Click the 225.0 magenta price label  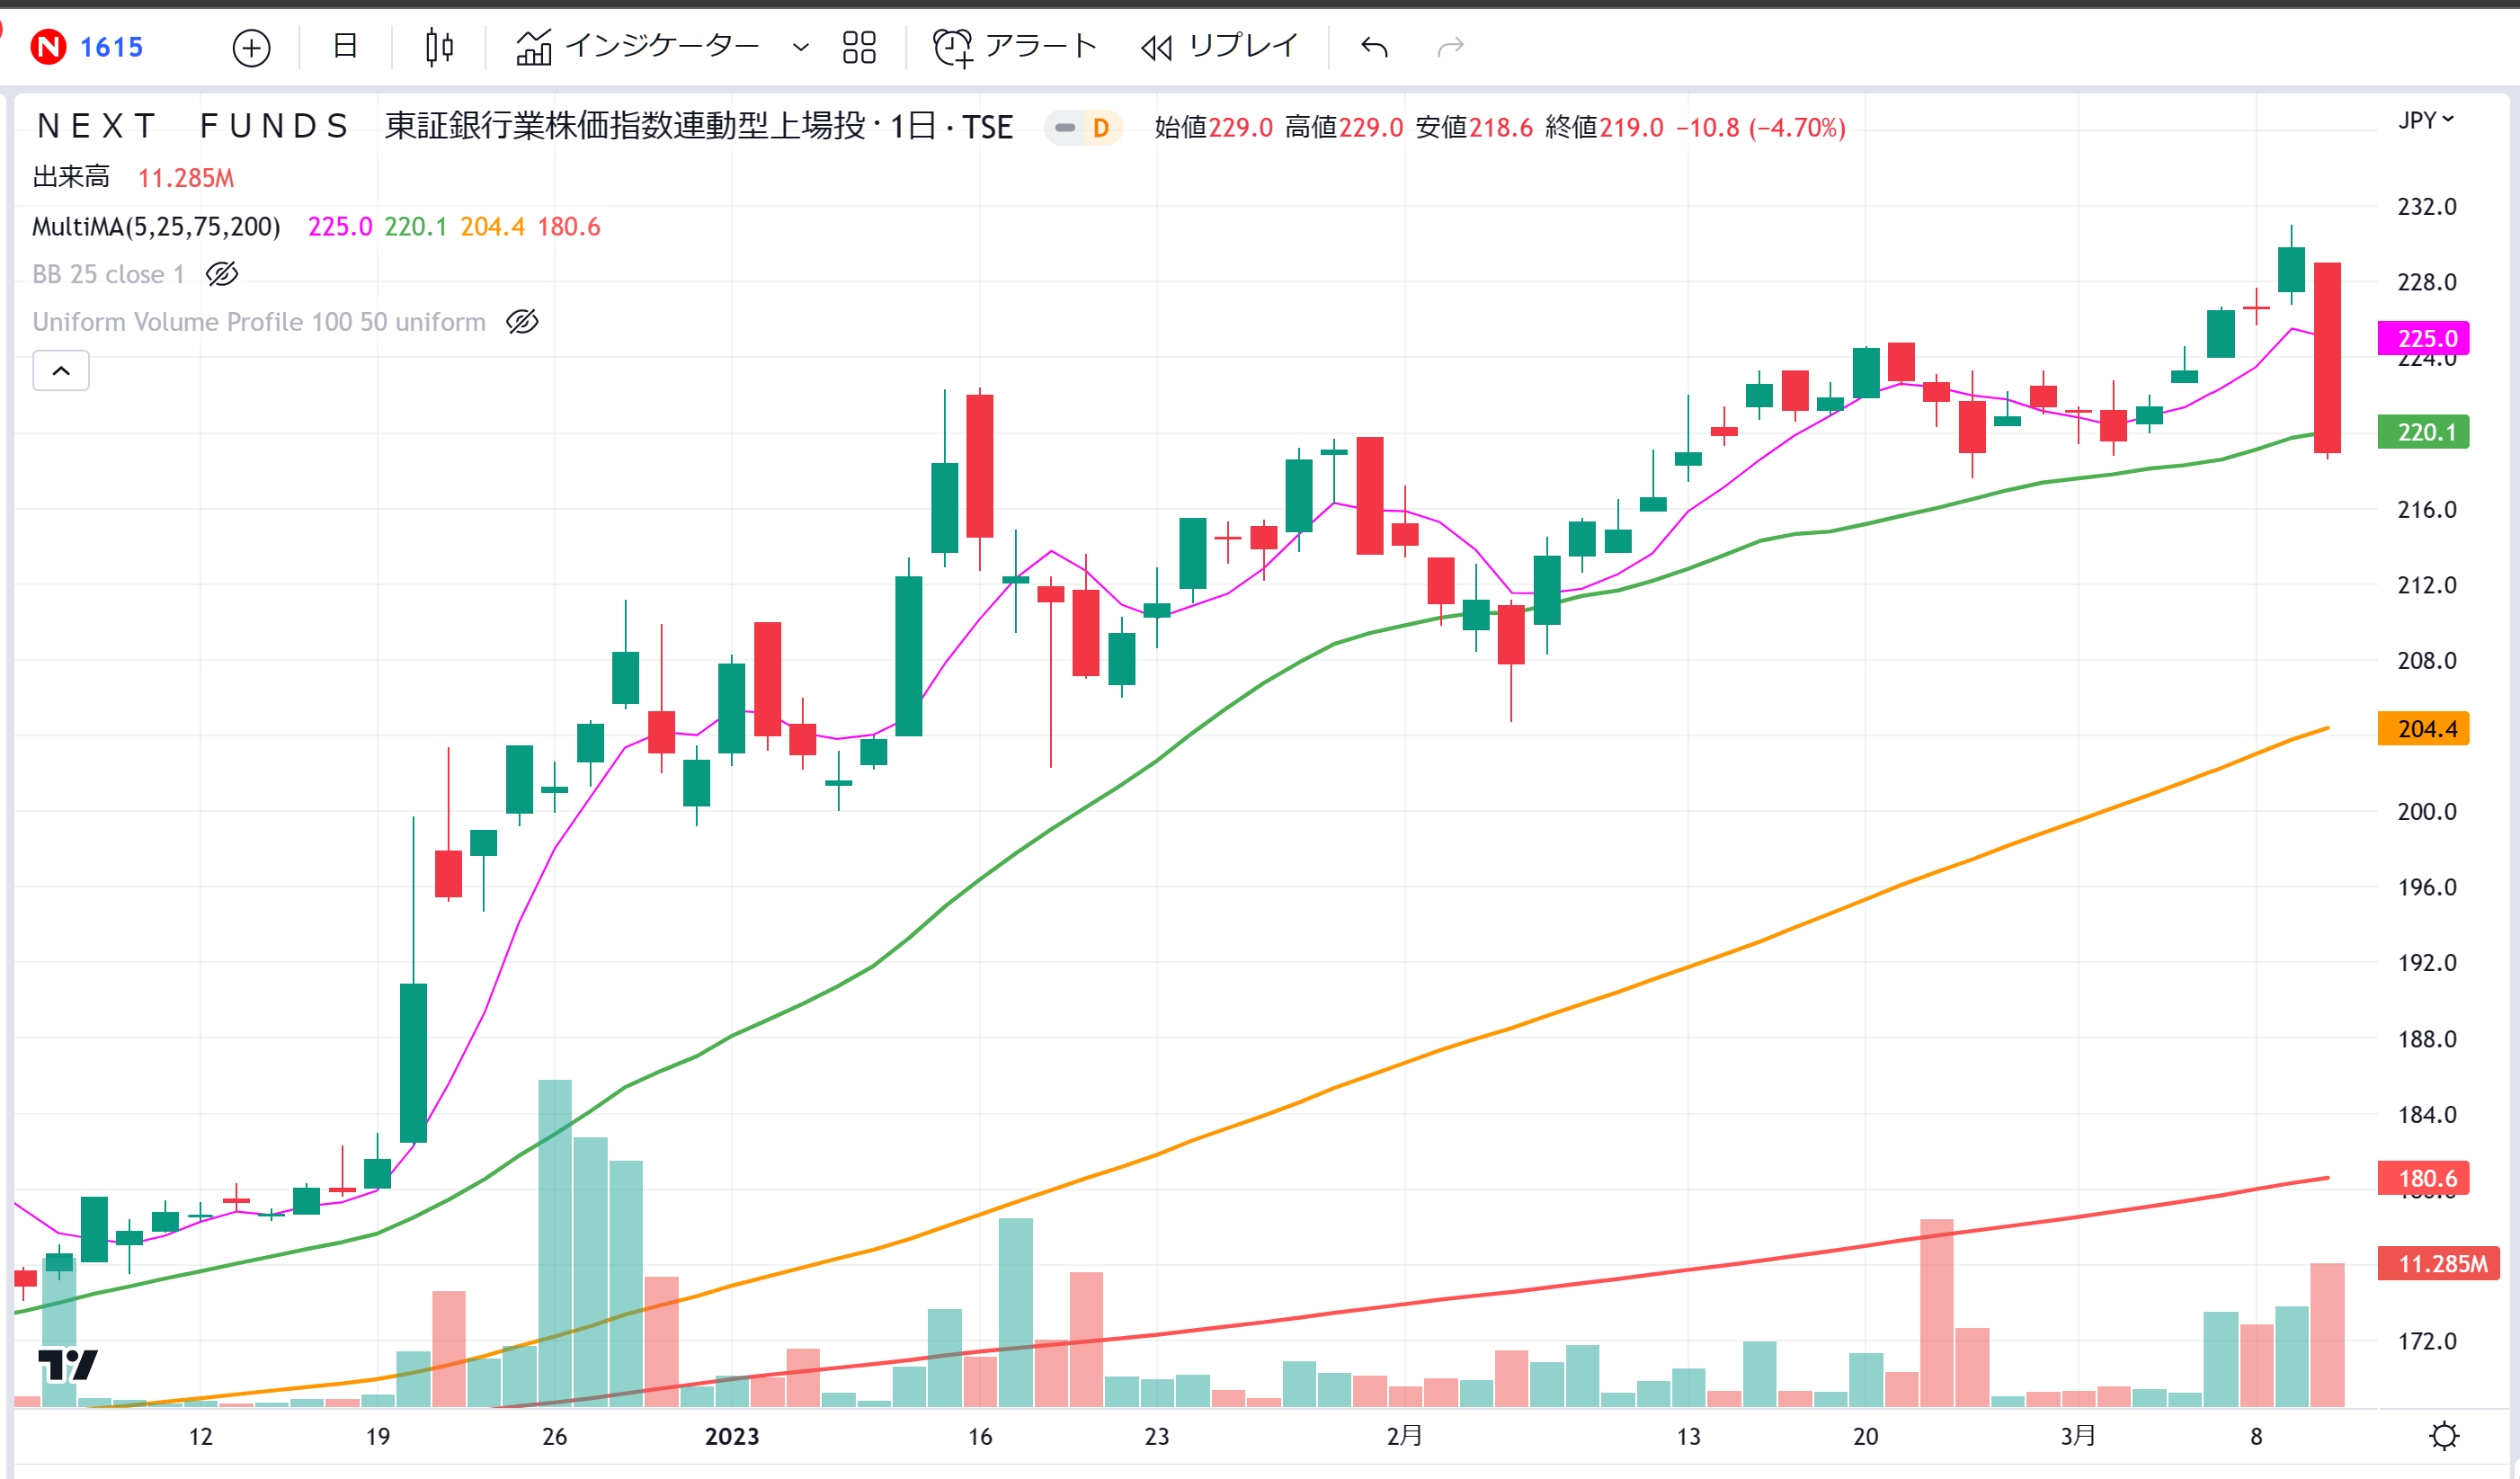[2423, 338]
